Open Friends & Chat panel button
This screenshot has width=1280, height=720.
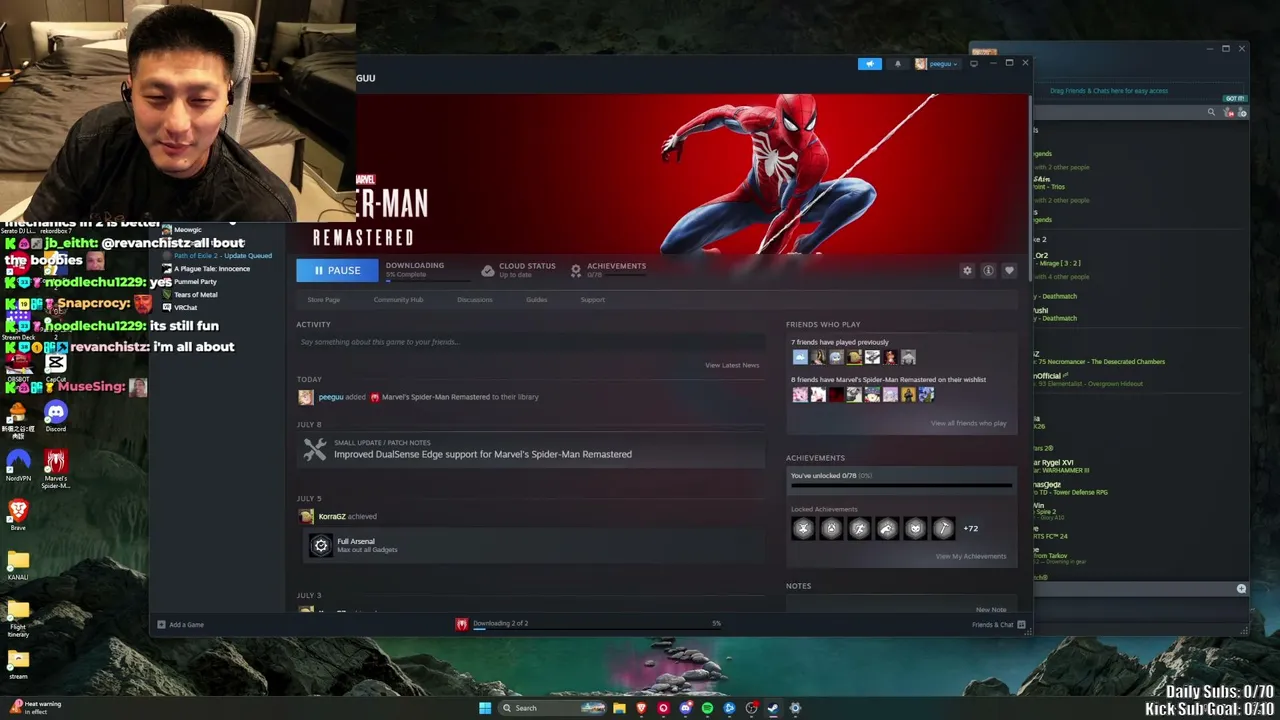point(999,625)
